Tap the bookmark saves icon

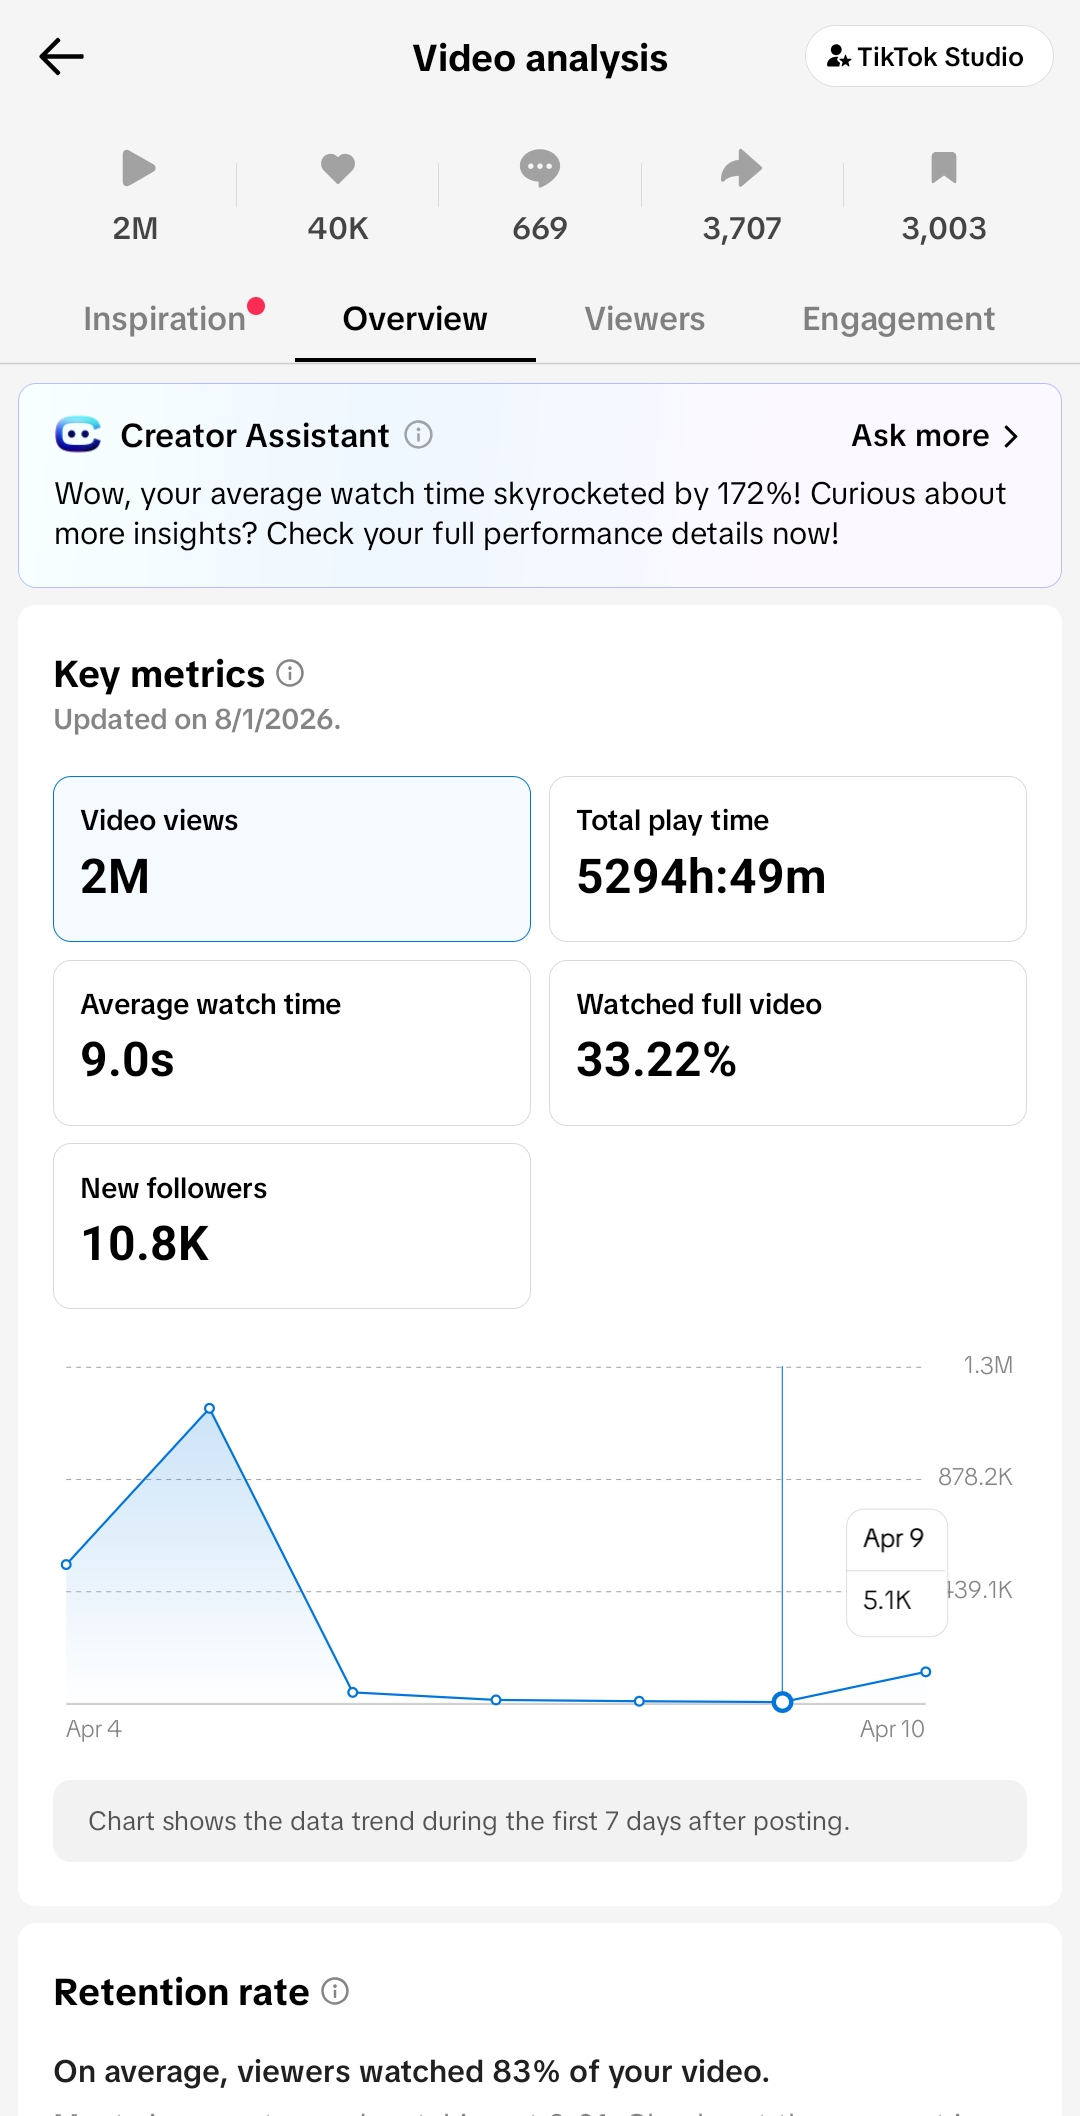(x=944, y=168)
